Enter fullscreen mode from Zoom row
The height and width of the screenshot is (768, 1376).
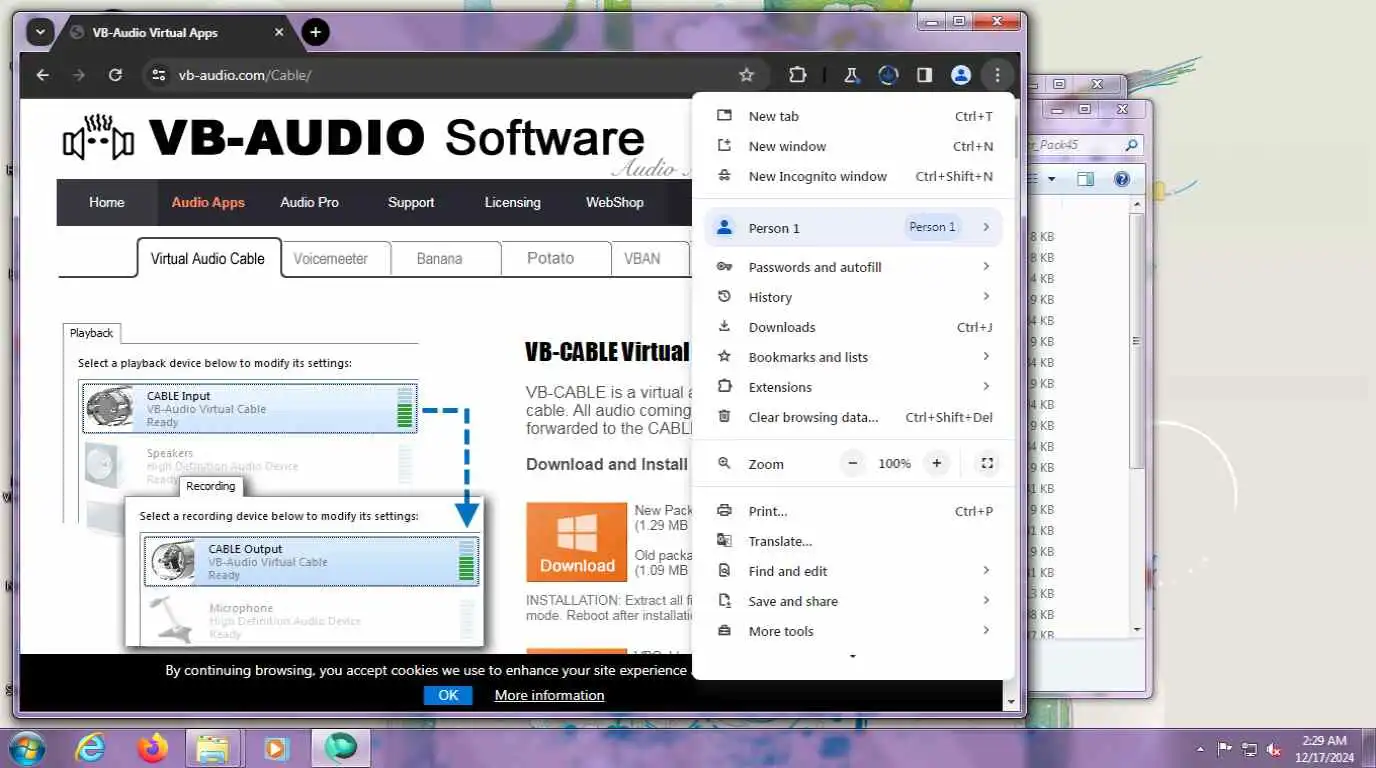987,463
